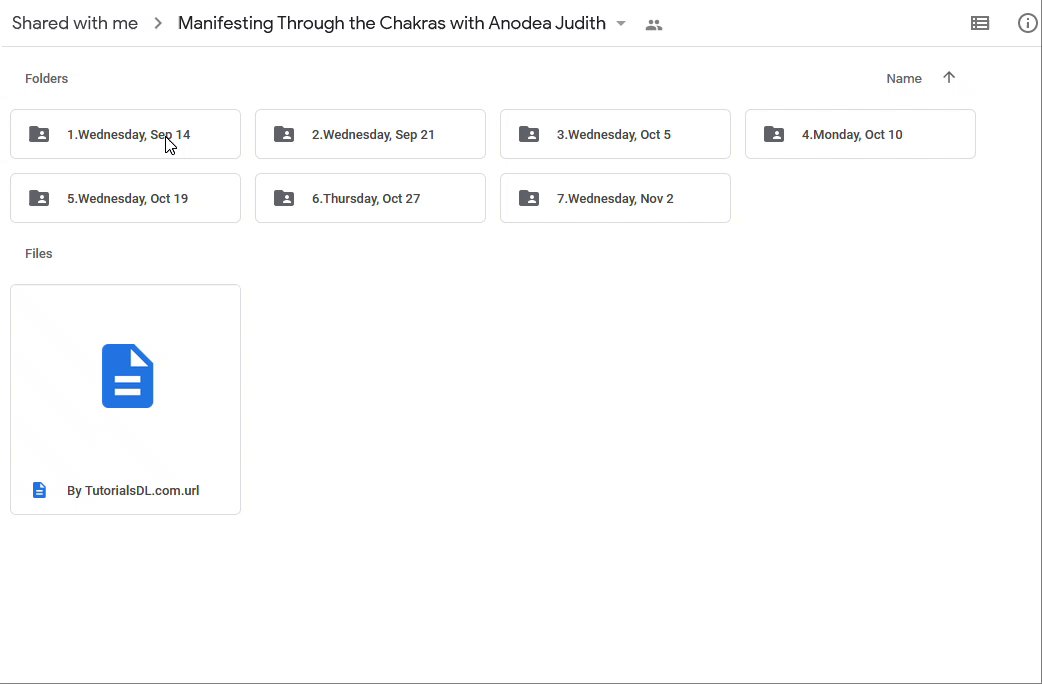Click the breadcrumb chevron separator
The width and height of the screenshot is (1042, 684).
click(158, 23)
